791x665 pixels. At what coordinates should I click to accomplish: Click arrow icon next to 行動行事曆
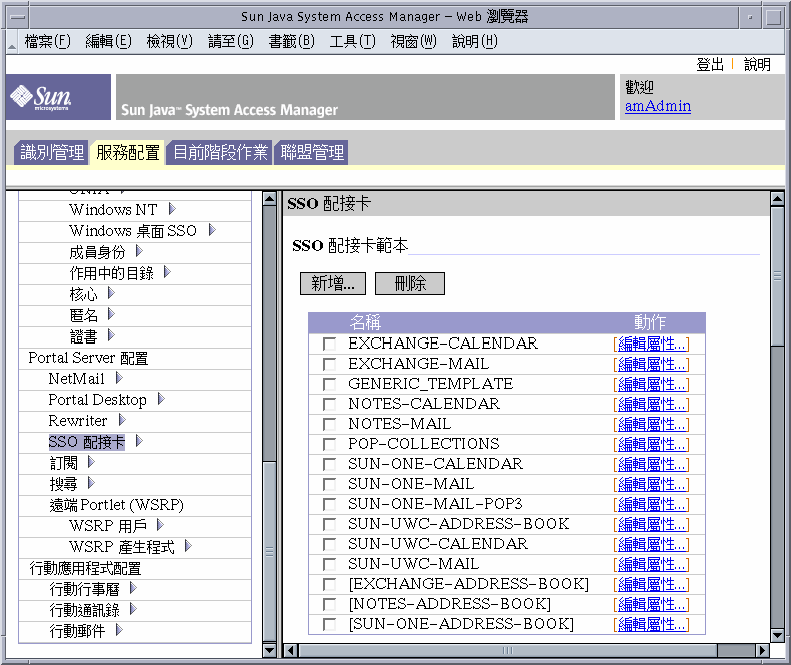click(133, 588)
